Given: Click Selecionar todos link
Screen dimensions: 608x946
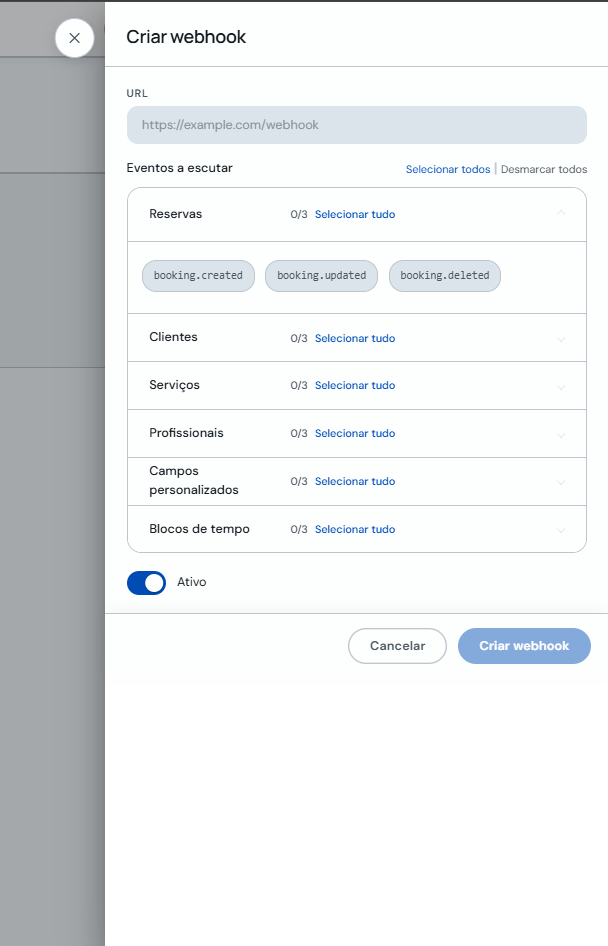Looking at the screenshot, I should (x=448, y=170).
